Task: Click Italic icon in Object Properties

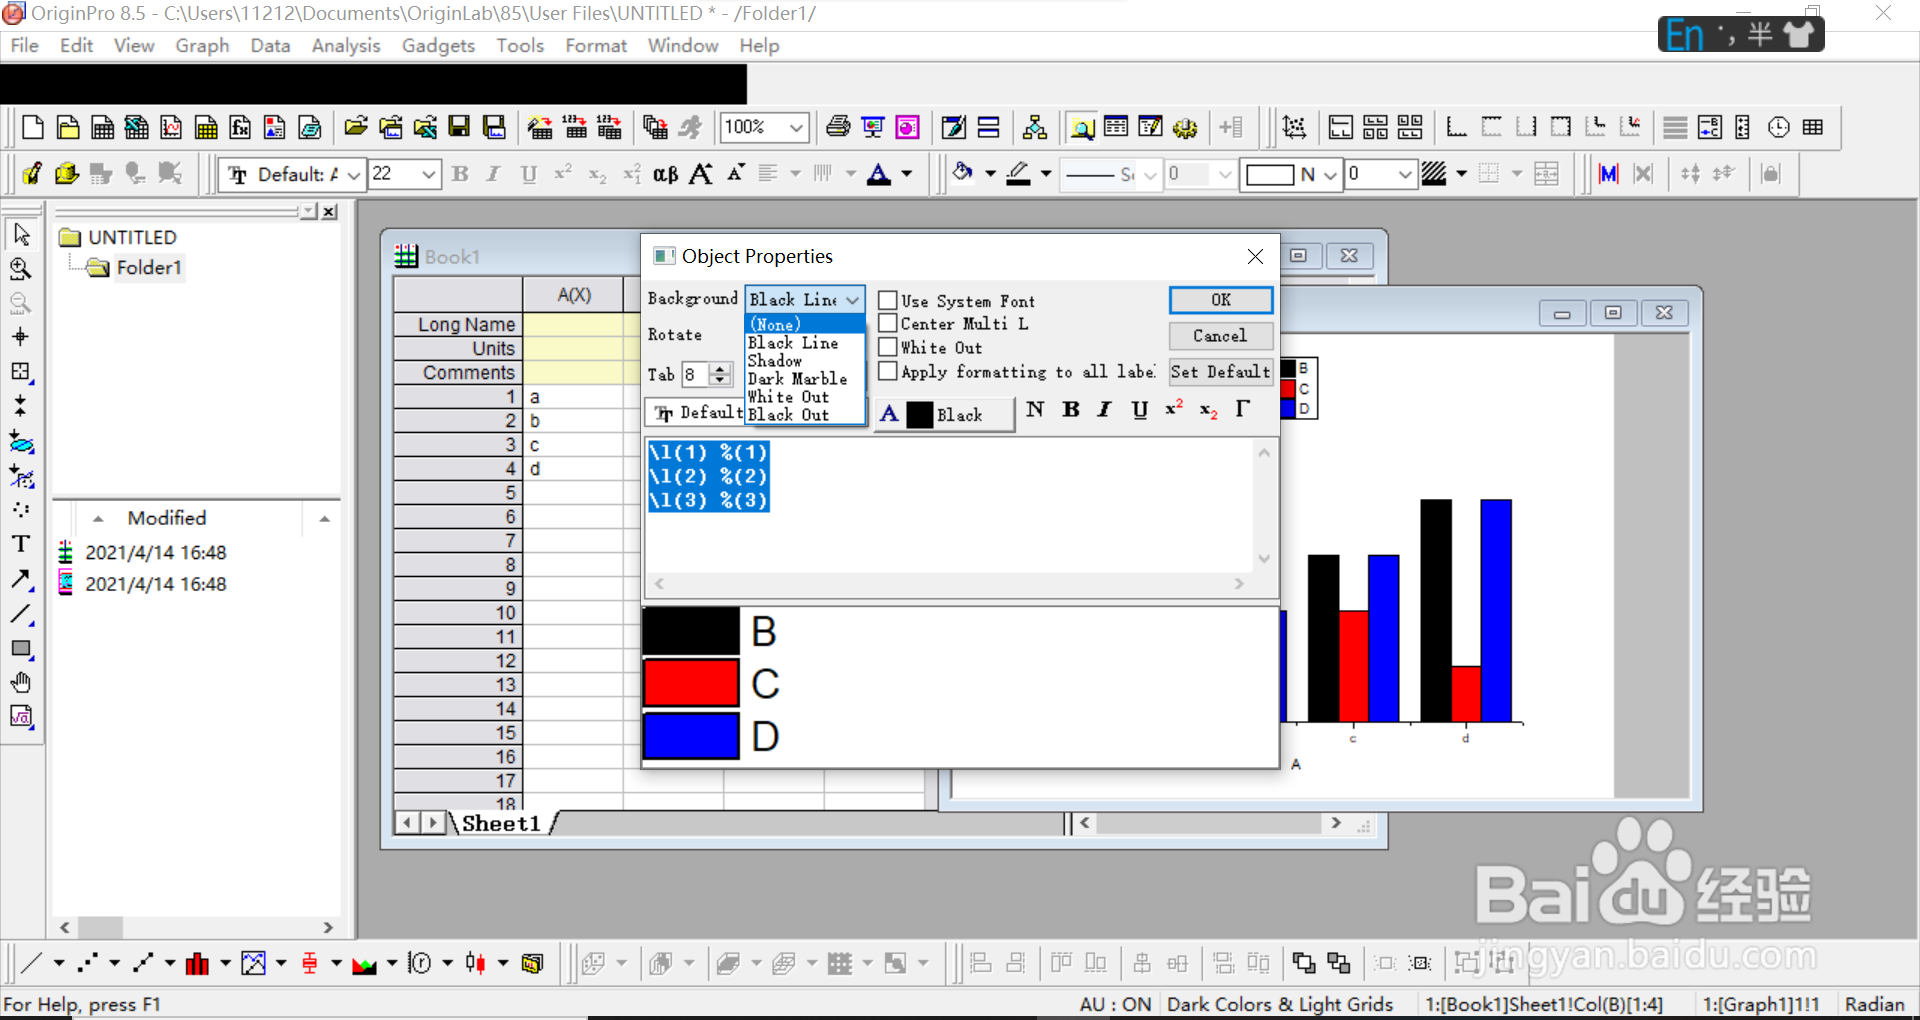Action: (x=1104, y=409)
